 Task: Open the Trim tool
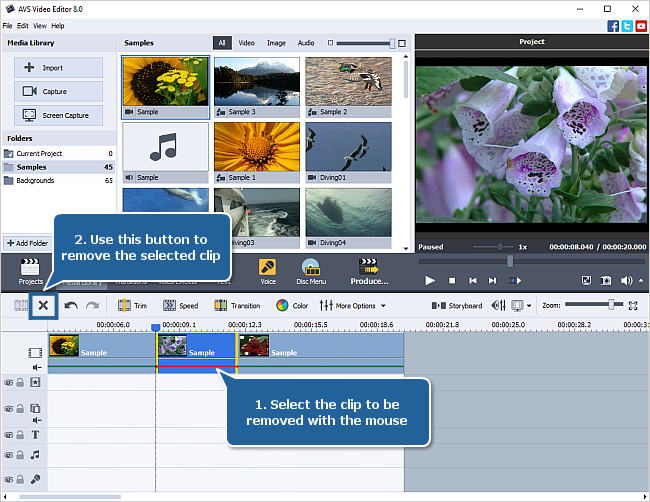[132, 305]
